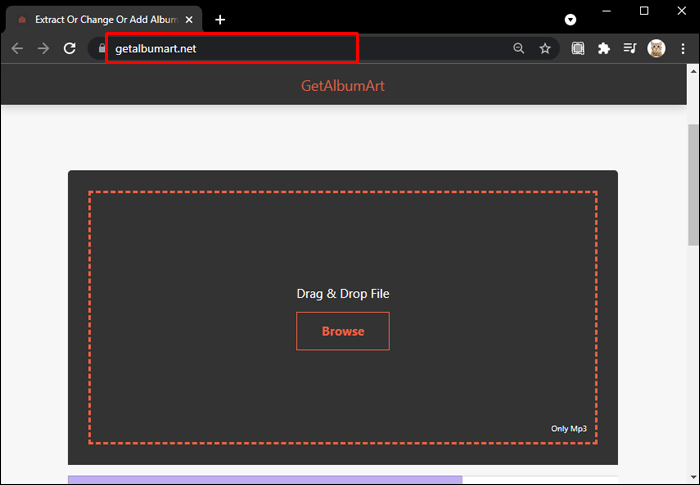Open the user profile avatar

656,48
